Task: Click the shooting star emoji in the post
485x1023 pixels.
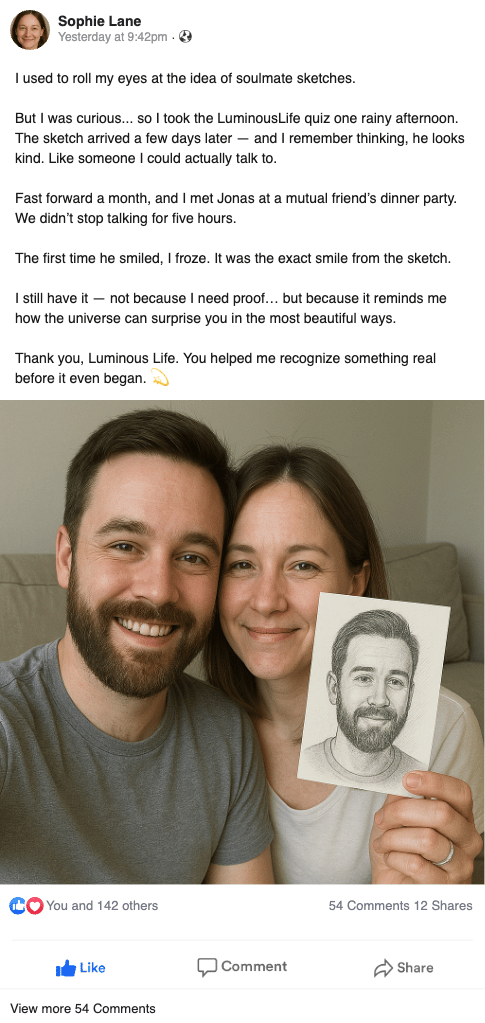Action: tap(160, 378)
